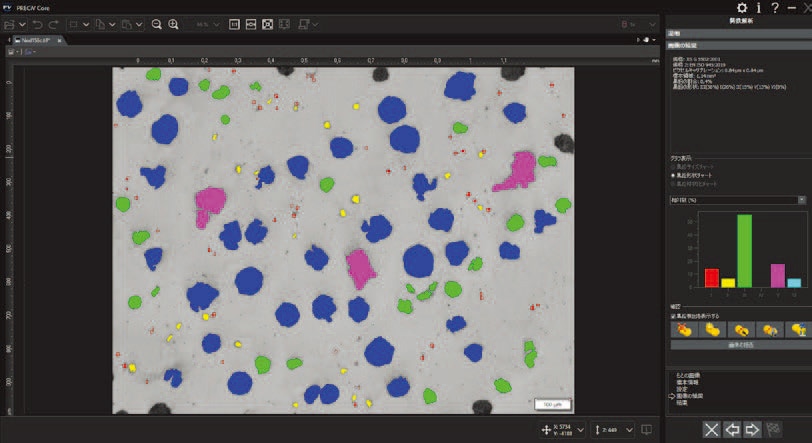
Task: Zoom in with the magnifier plus icon
Action: pos(173,24)
